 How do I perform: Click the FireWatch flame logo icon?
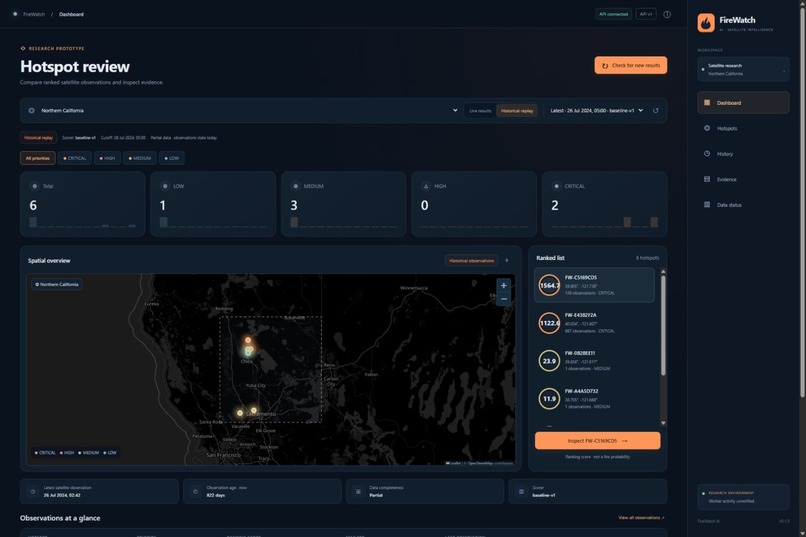click(x=706, y=23)
